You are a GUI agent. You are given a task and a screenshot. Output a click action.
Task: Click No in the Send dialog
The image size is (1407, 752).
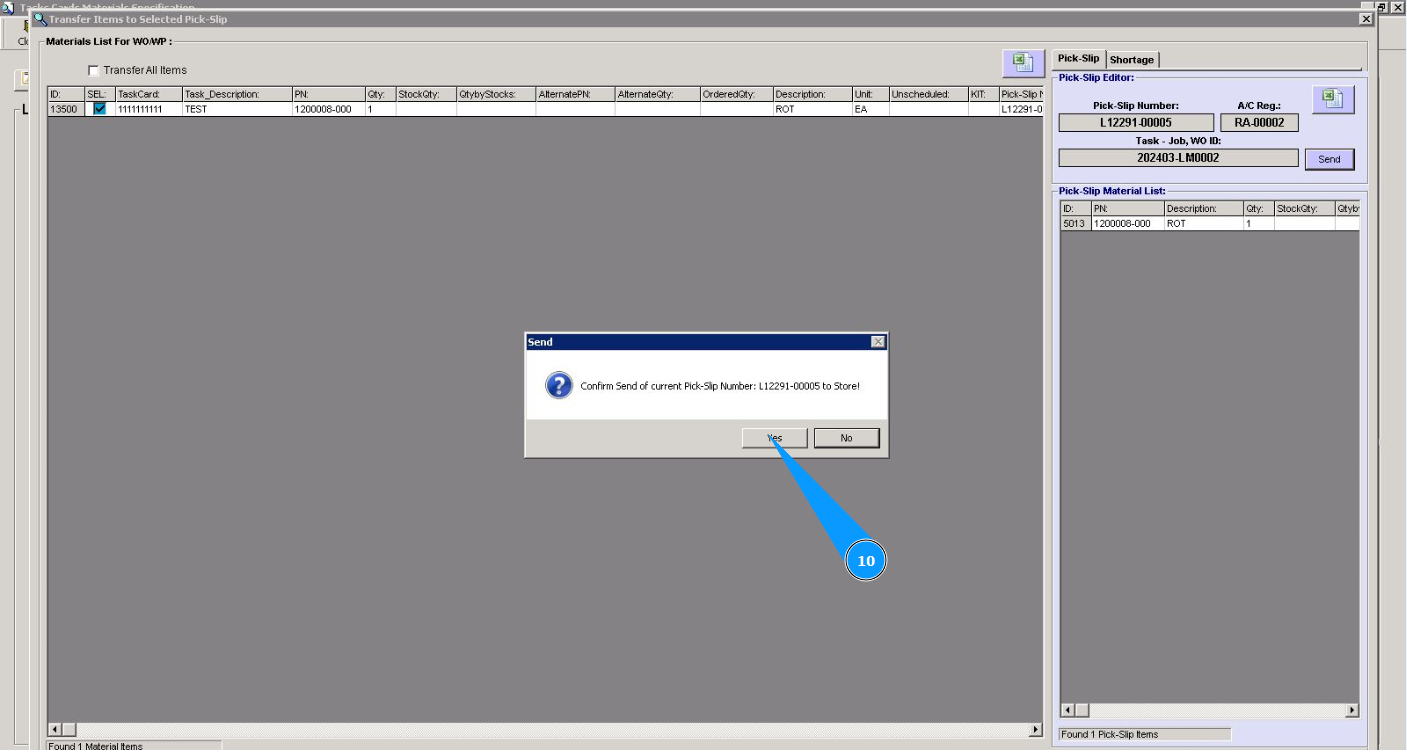tap(846, 438)
